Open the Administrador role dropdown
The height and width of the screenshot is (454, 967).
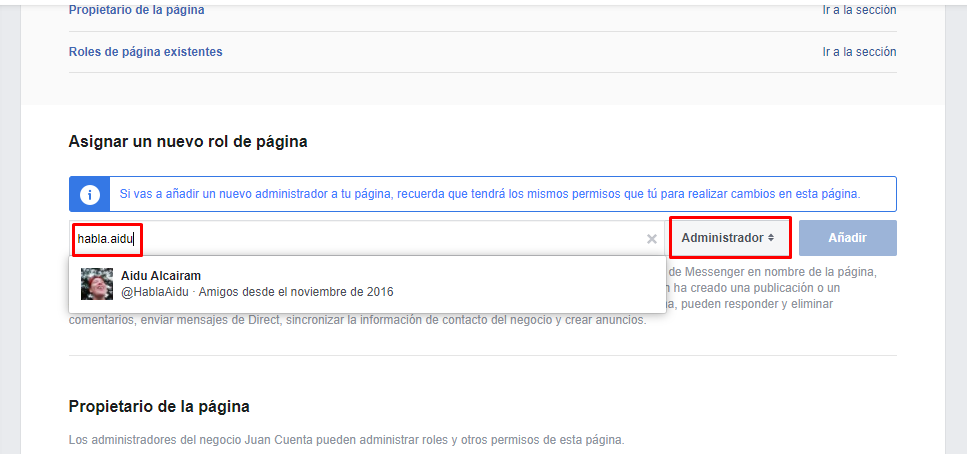[x=729, y=238]
